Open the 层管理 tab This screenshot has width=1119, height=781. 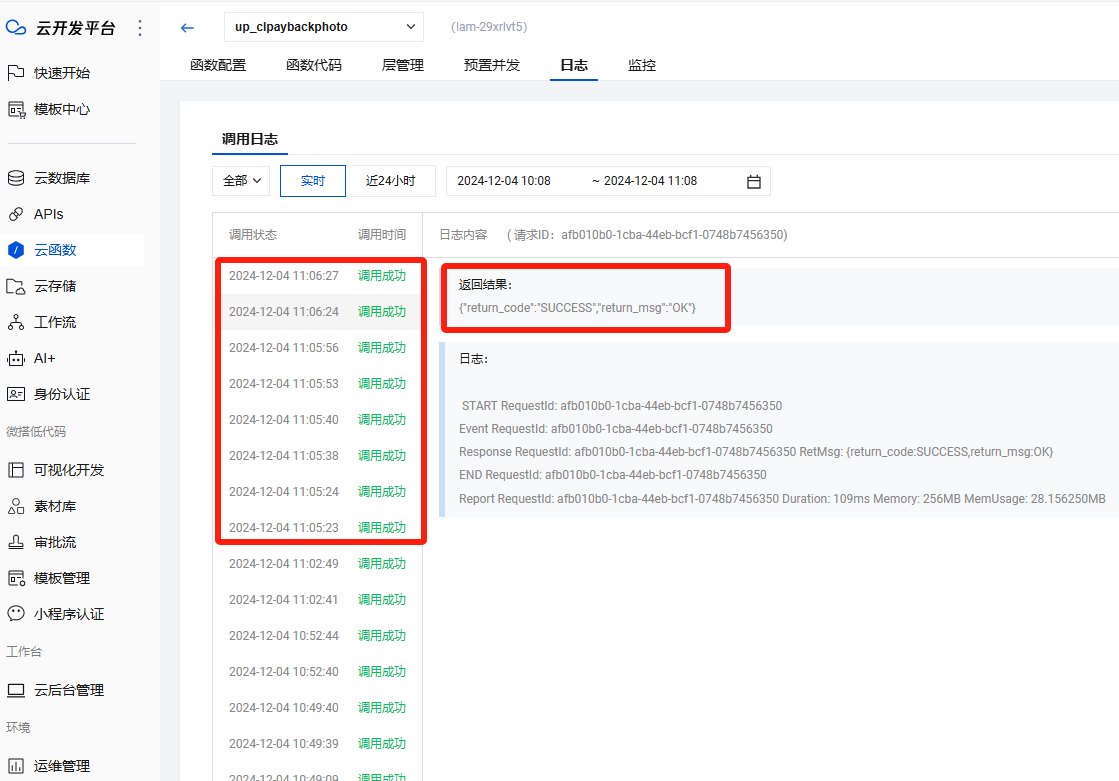coord(403,65)
